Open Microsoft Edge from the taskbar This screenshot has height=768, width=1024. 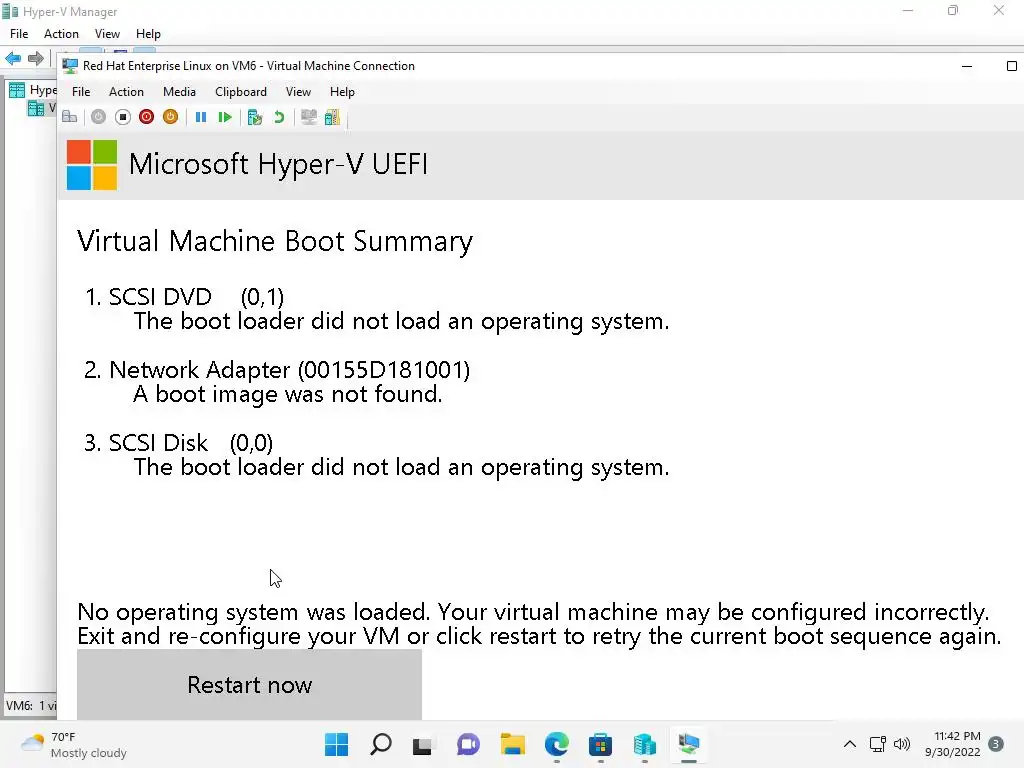pos(557,744)
